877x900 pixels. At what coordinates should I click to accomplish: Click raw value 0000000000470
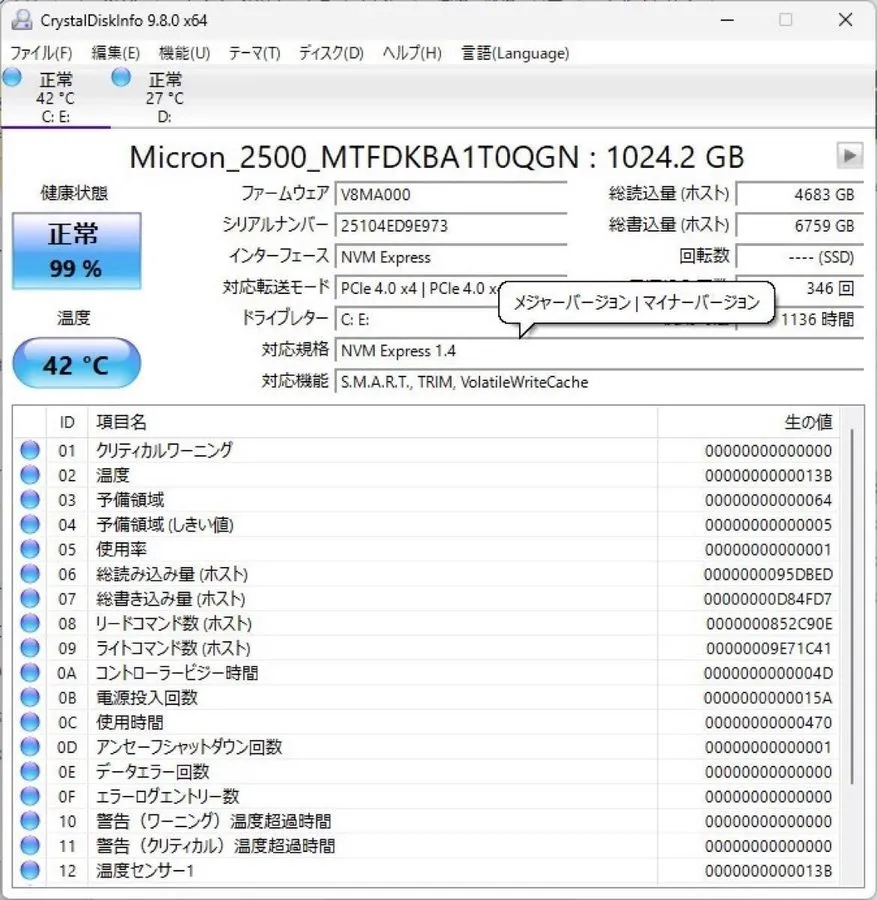coord(769,723)
